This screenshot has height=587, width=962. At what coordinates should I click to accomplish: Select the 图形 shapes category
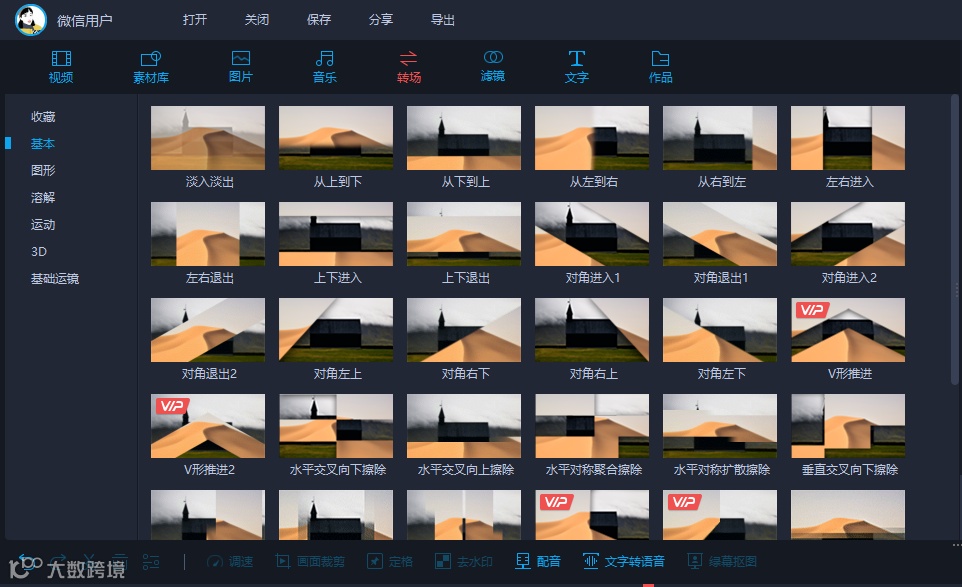[x=43, y=171]
